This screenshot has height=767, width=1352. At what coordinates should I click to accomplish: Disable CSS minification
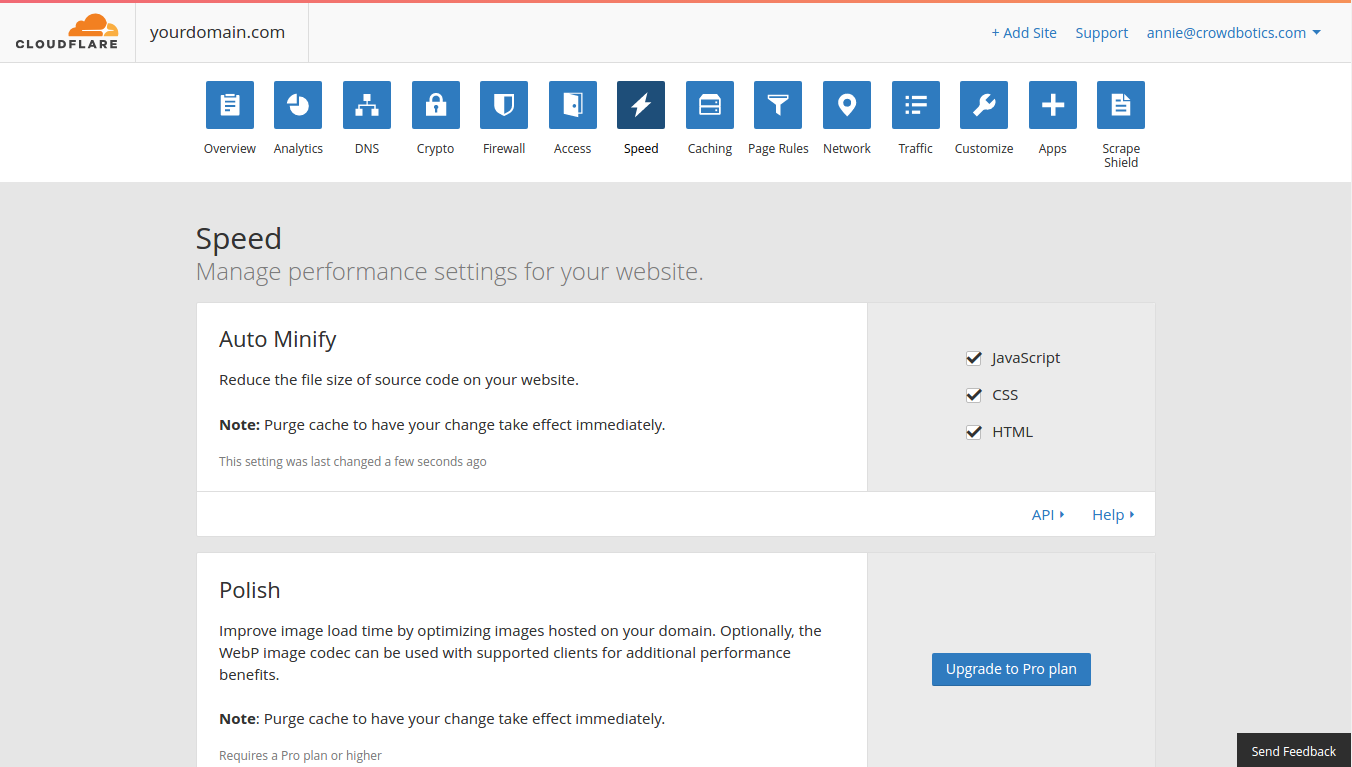(x=974, y=395)
